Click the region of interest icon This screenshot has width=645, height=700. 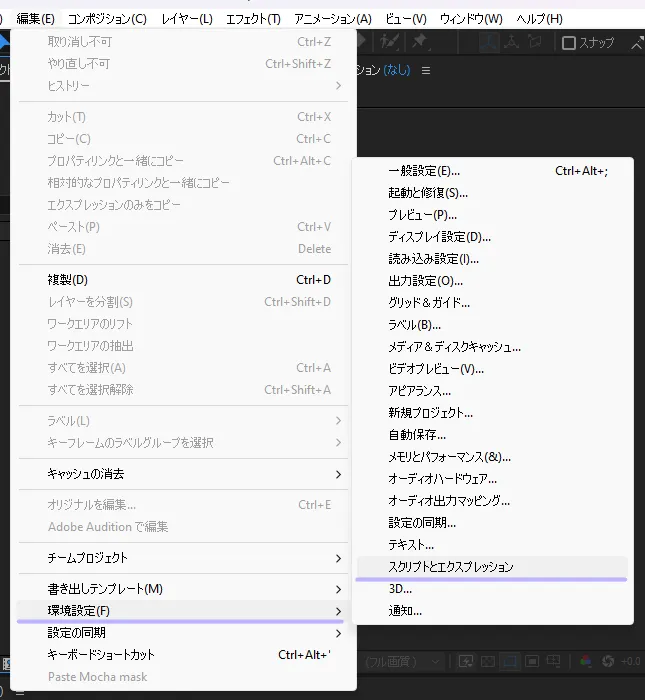pyautogui.click(x=532, y=661)
